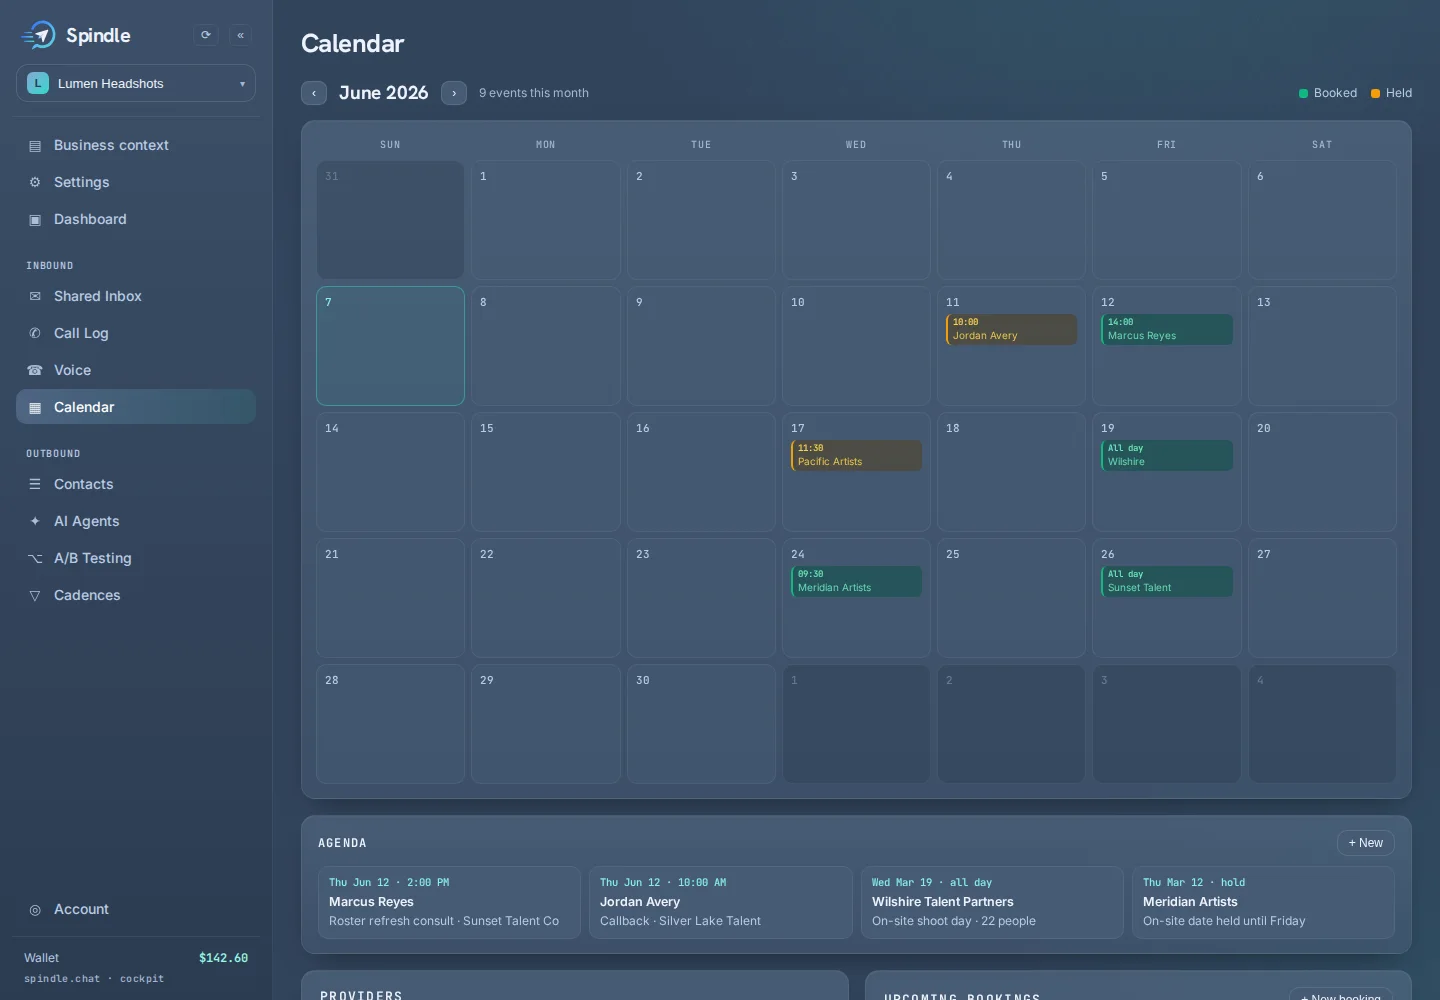Click the A/B Testing branch icon
The height and width of the screenshot is (1000, 1440).
pyautogui.click(x=35, y=559)
